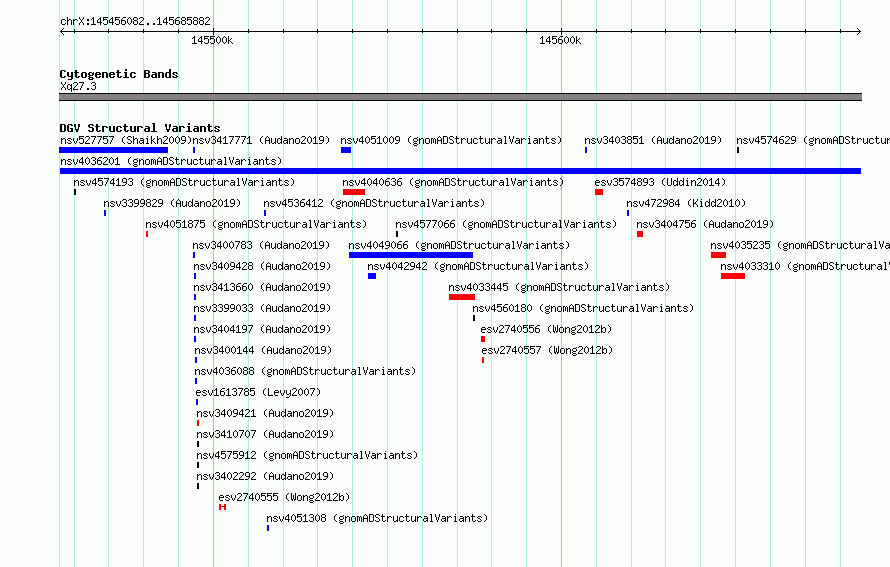Screen dimensions: 890x567
Task: Select the nsv4033310 variant label
Action: click(805, 266)
